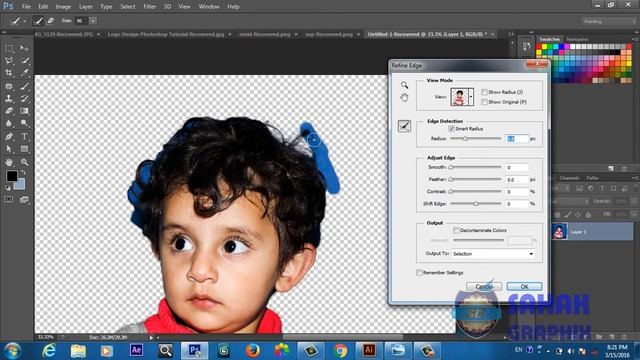
Task: Select the Zoom tool in the toolbox
Action: [x=24, y=162]
